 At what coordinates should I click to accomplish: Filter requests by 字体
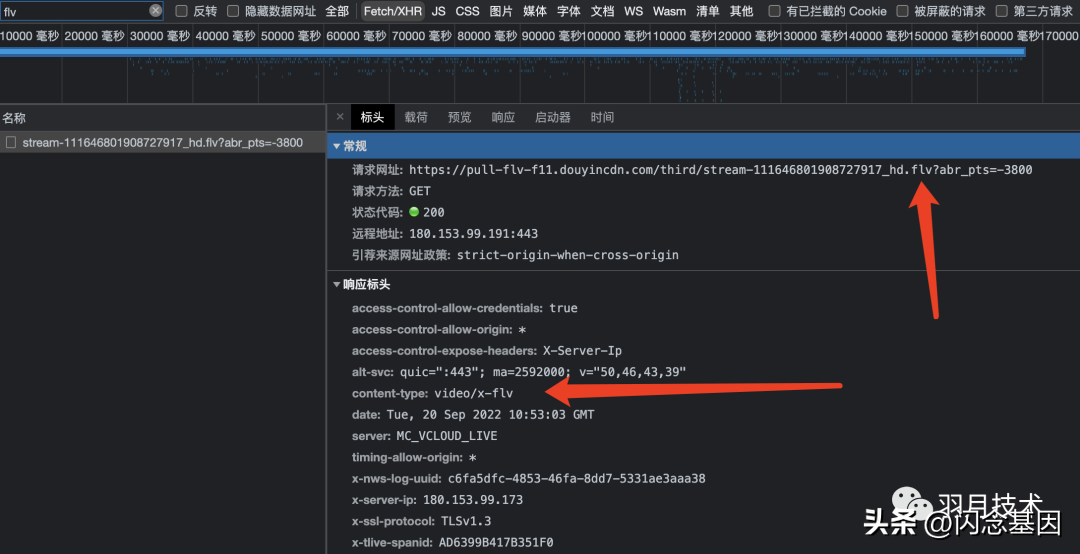569,11
